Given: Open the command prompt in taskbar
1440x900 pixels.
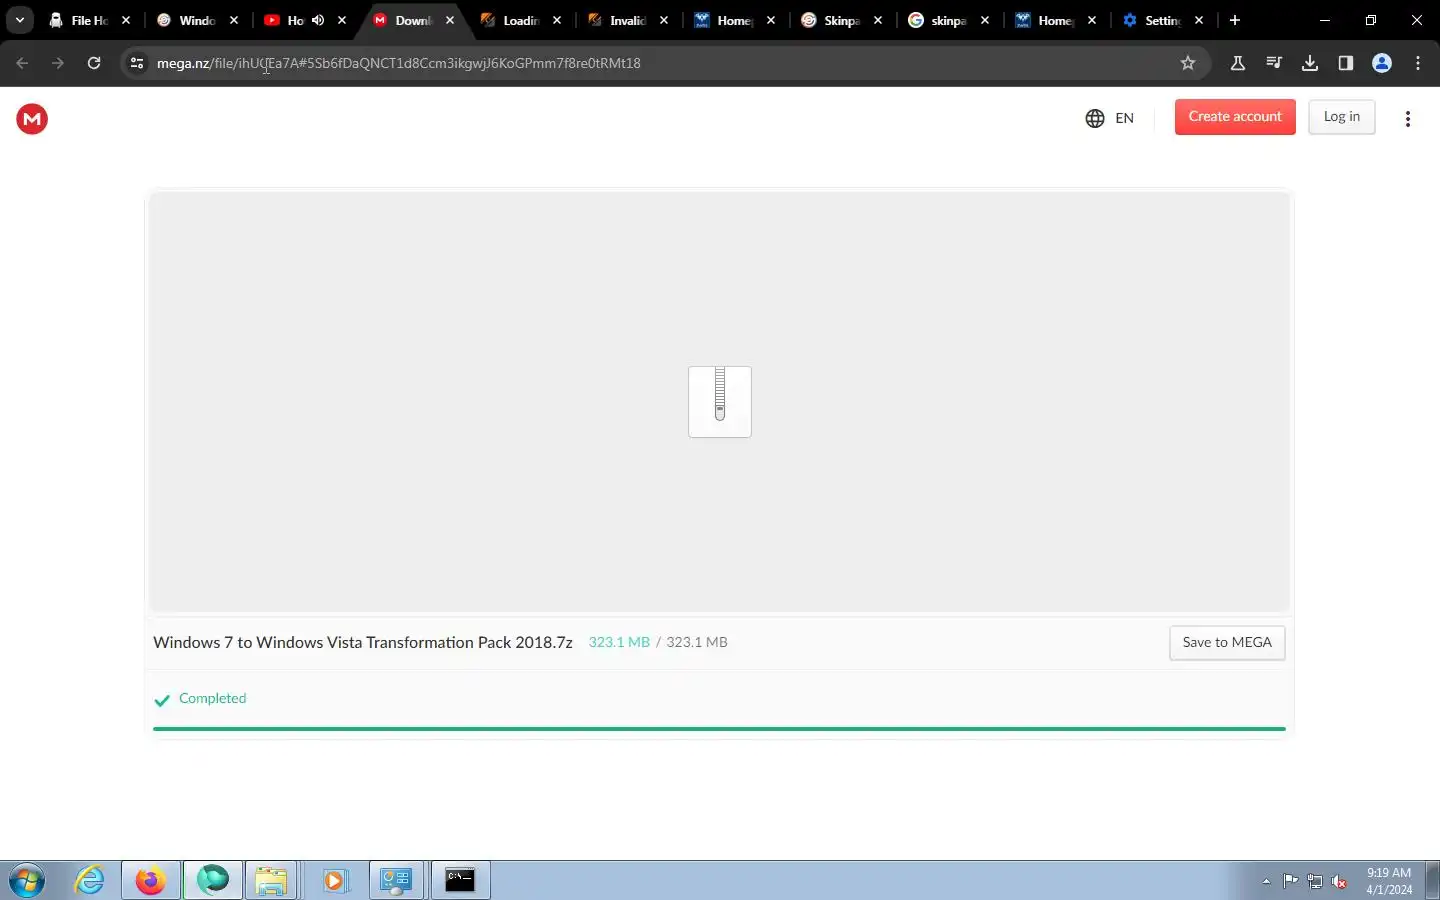Looking at the screenshot, I should pos(460,880).
